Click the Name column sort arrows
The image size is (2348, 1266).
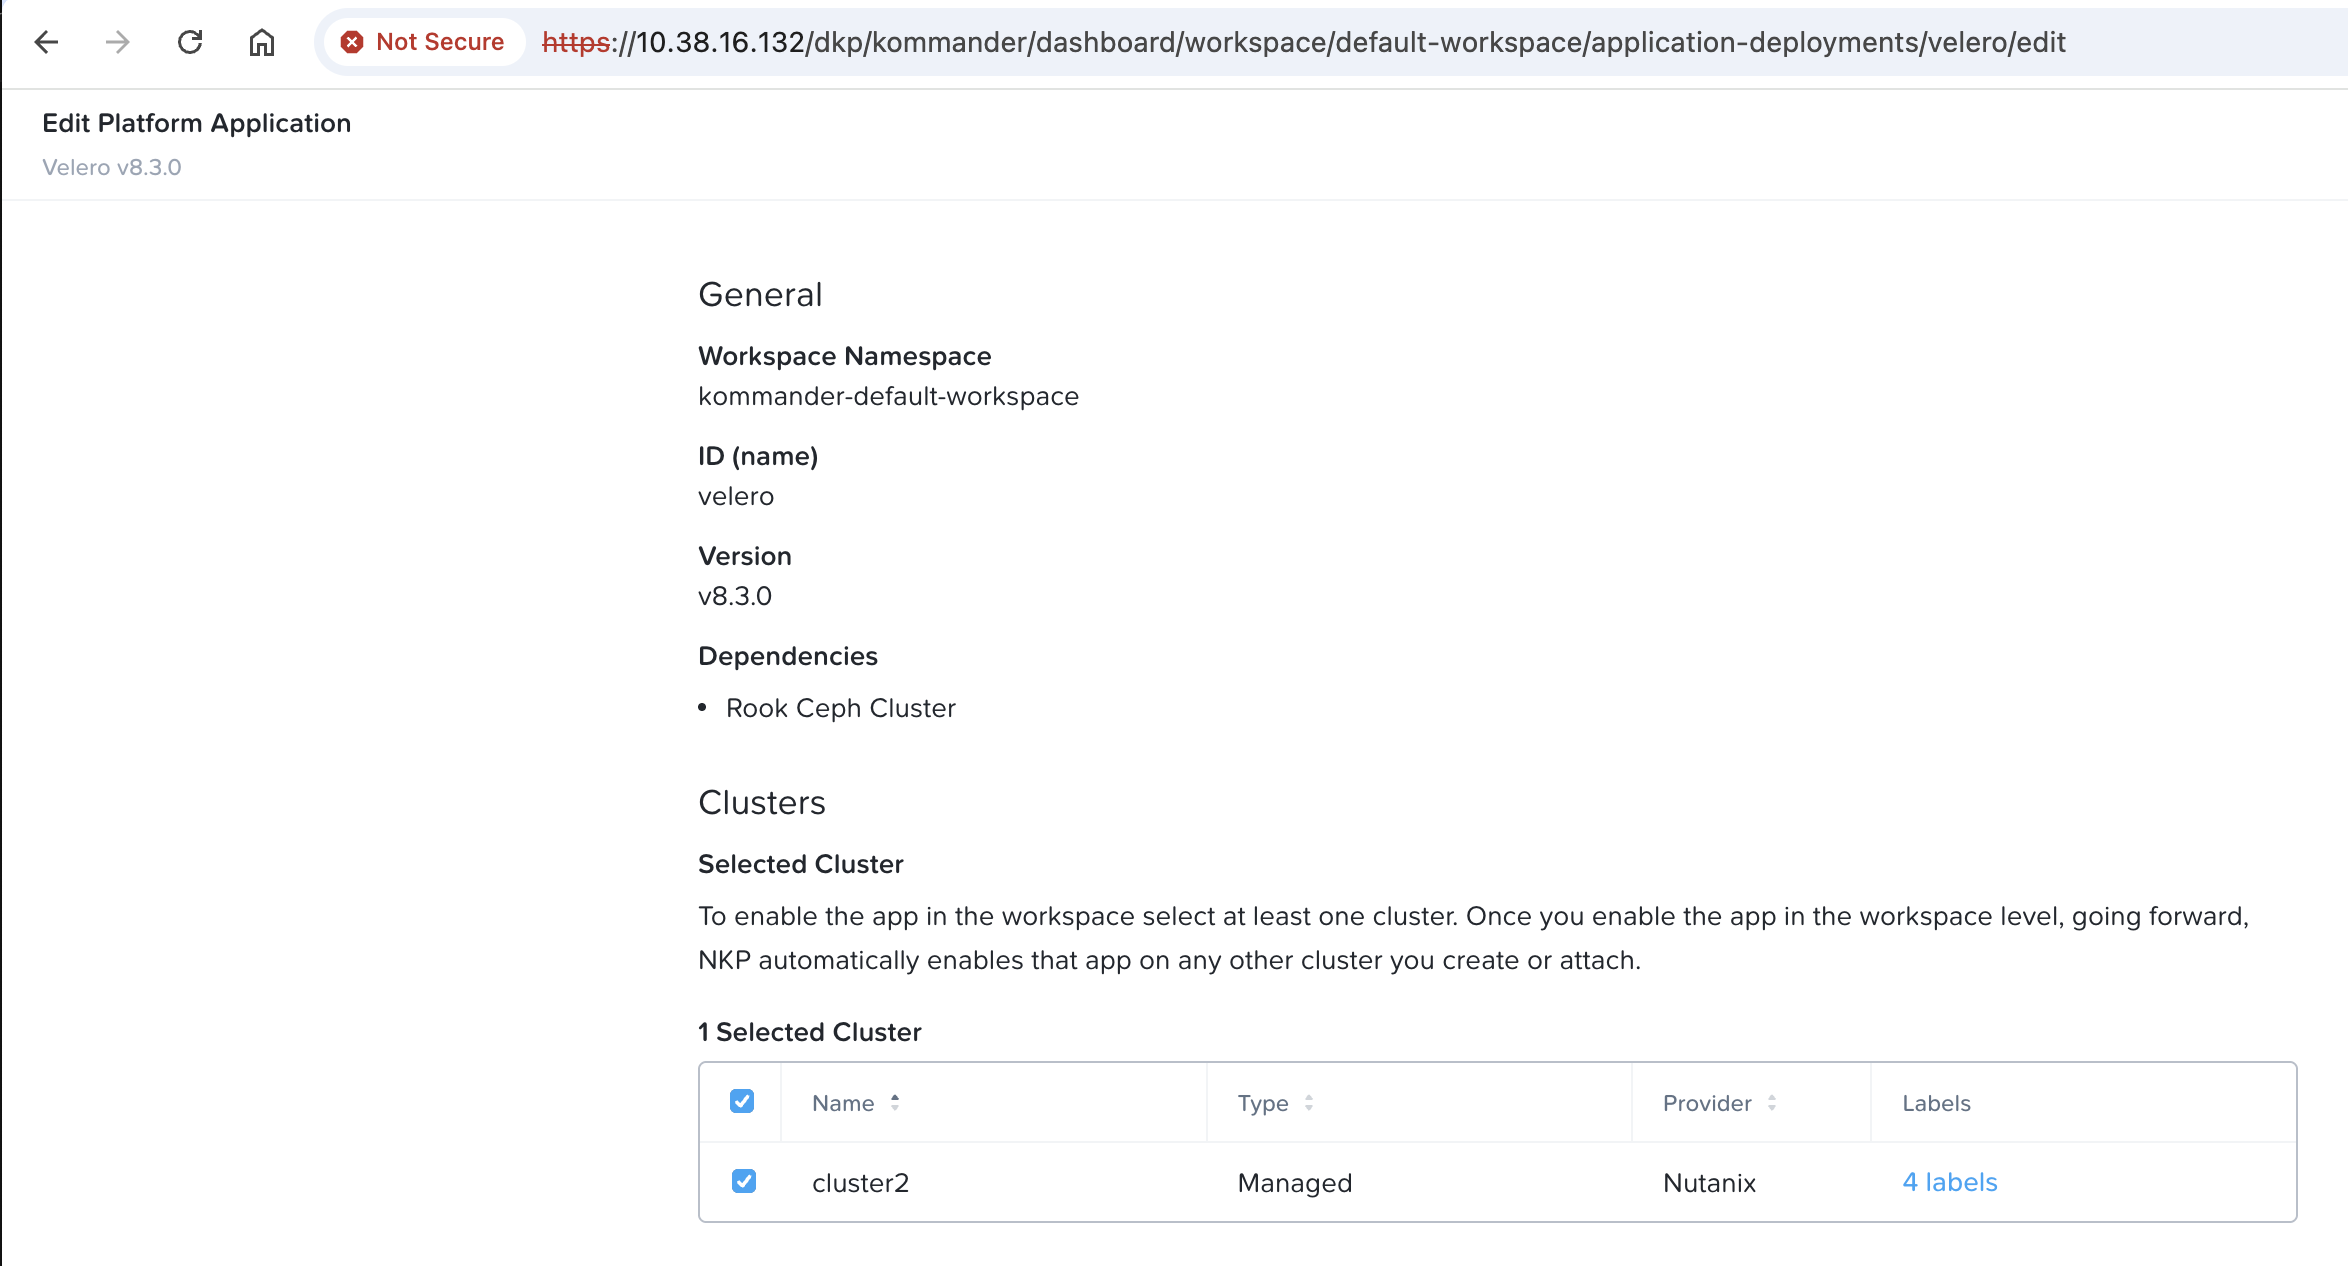tap(895, 1102)
